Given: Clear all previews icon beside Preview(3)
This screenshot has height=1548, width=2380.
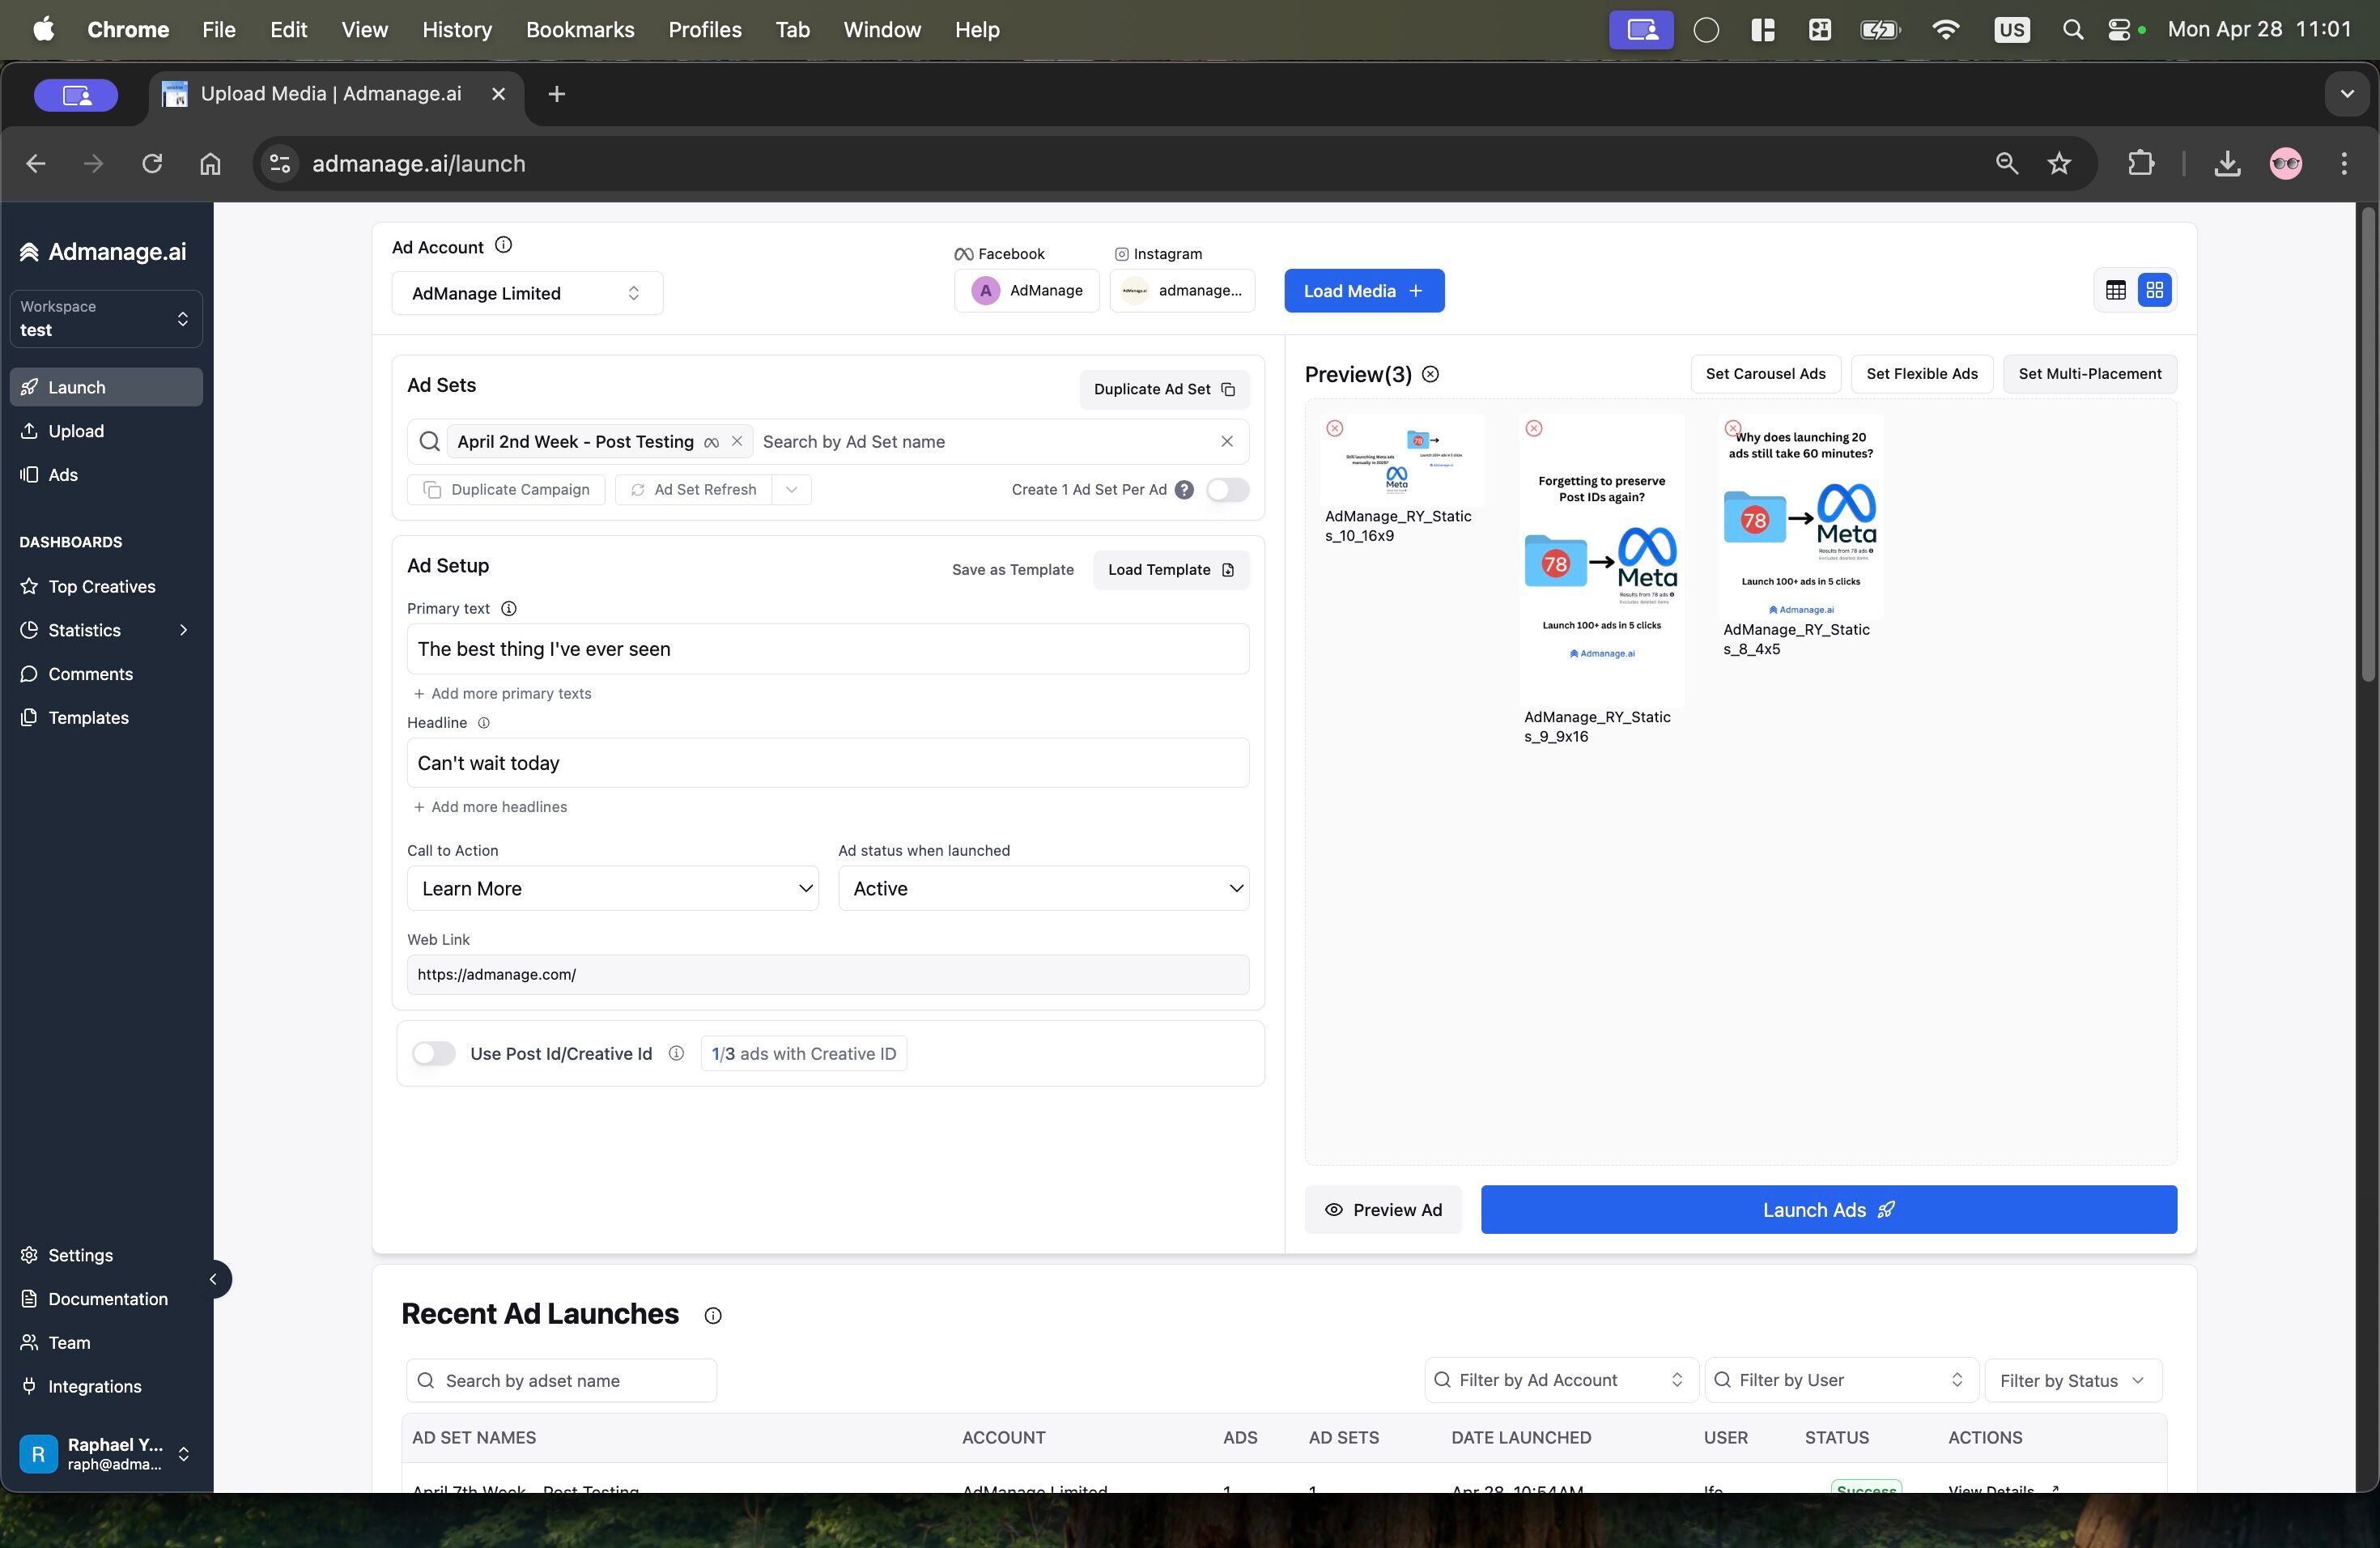Looking at the screenshot, I should [1430, 374].
